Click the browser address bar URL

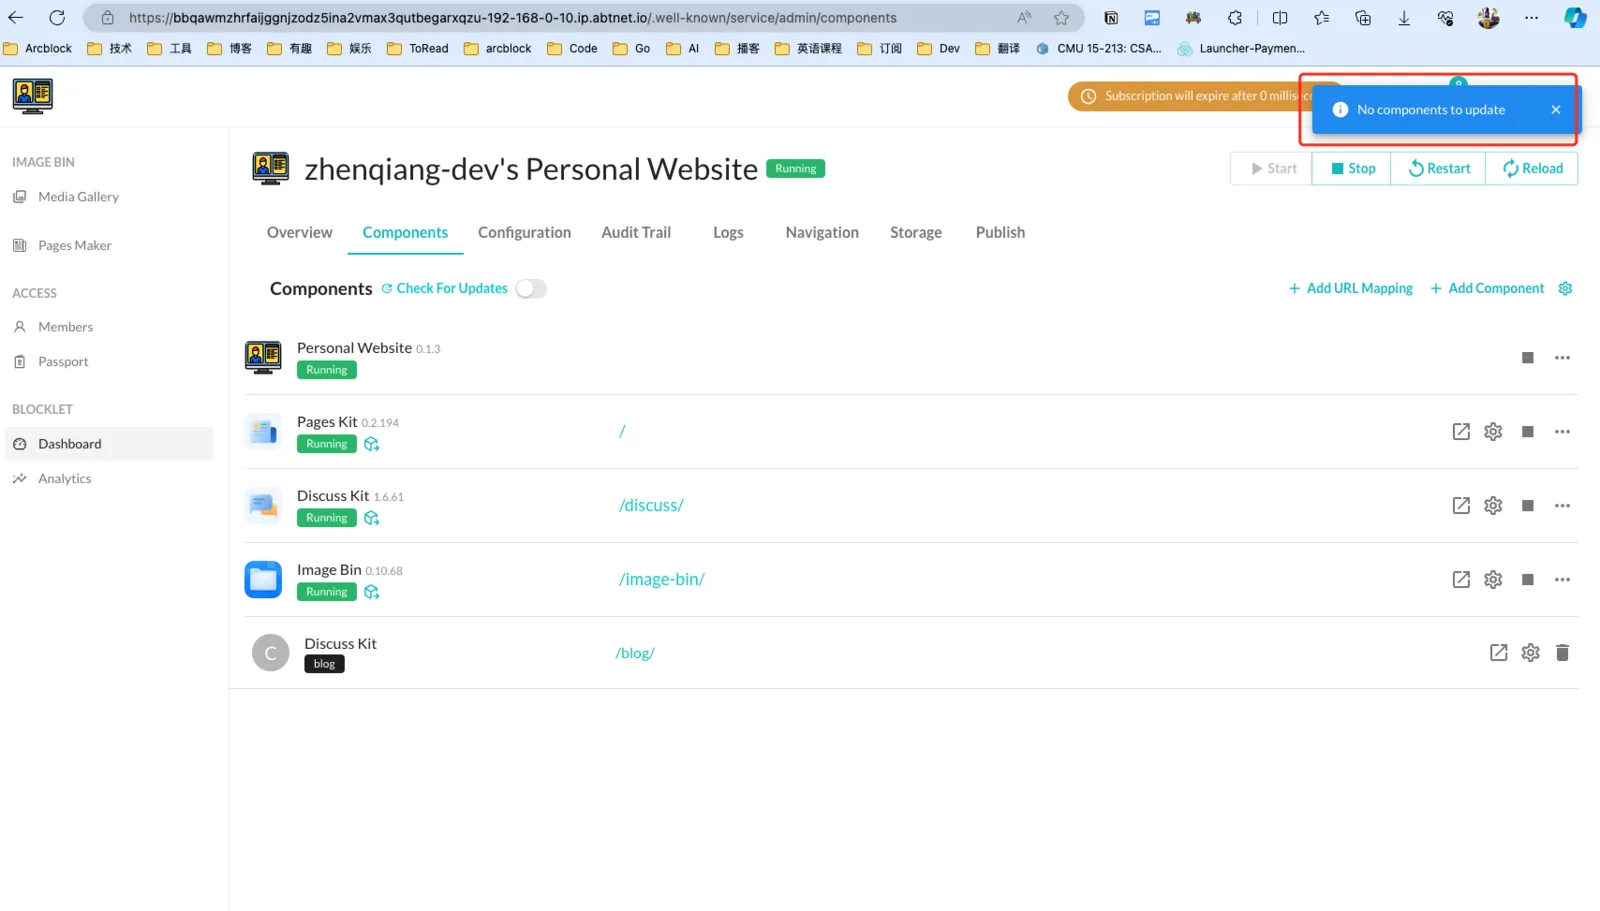(x=513, y=18)
